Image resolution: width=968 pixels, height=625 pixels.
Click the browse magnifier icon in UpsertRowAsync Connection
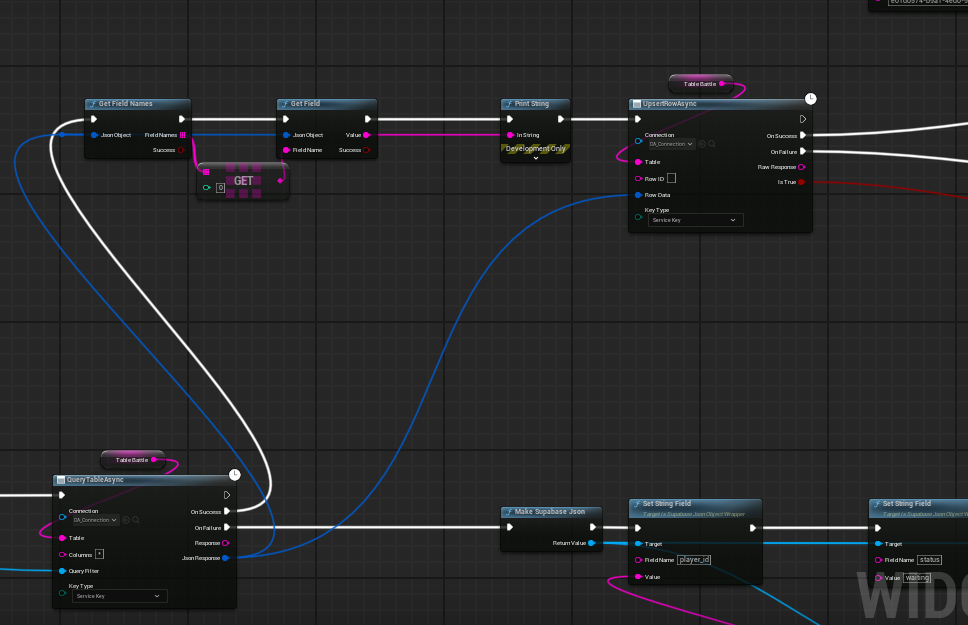click(x=712, y=144)
